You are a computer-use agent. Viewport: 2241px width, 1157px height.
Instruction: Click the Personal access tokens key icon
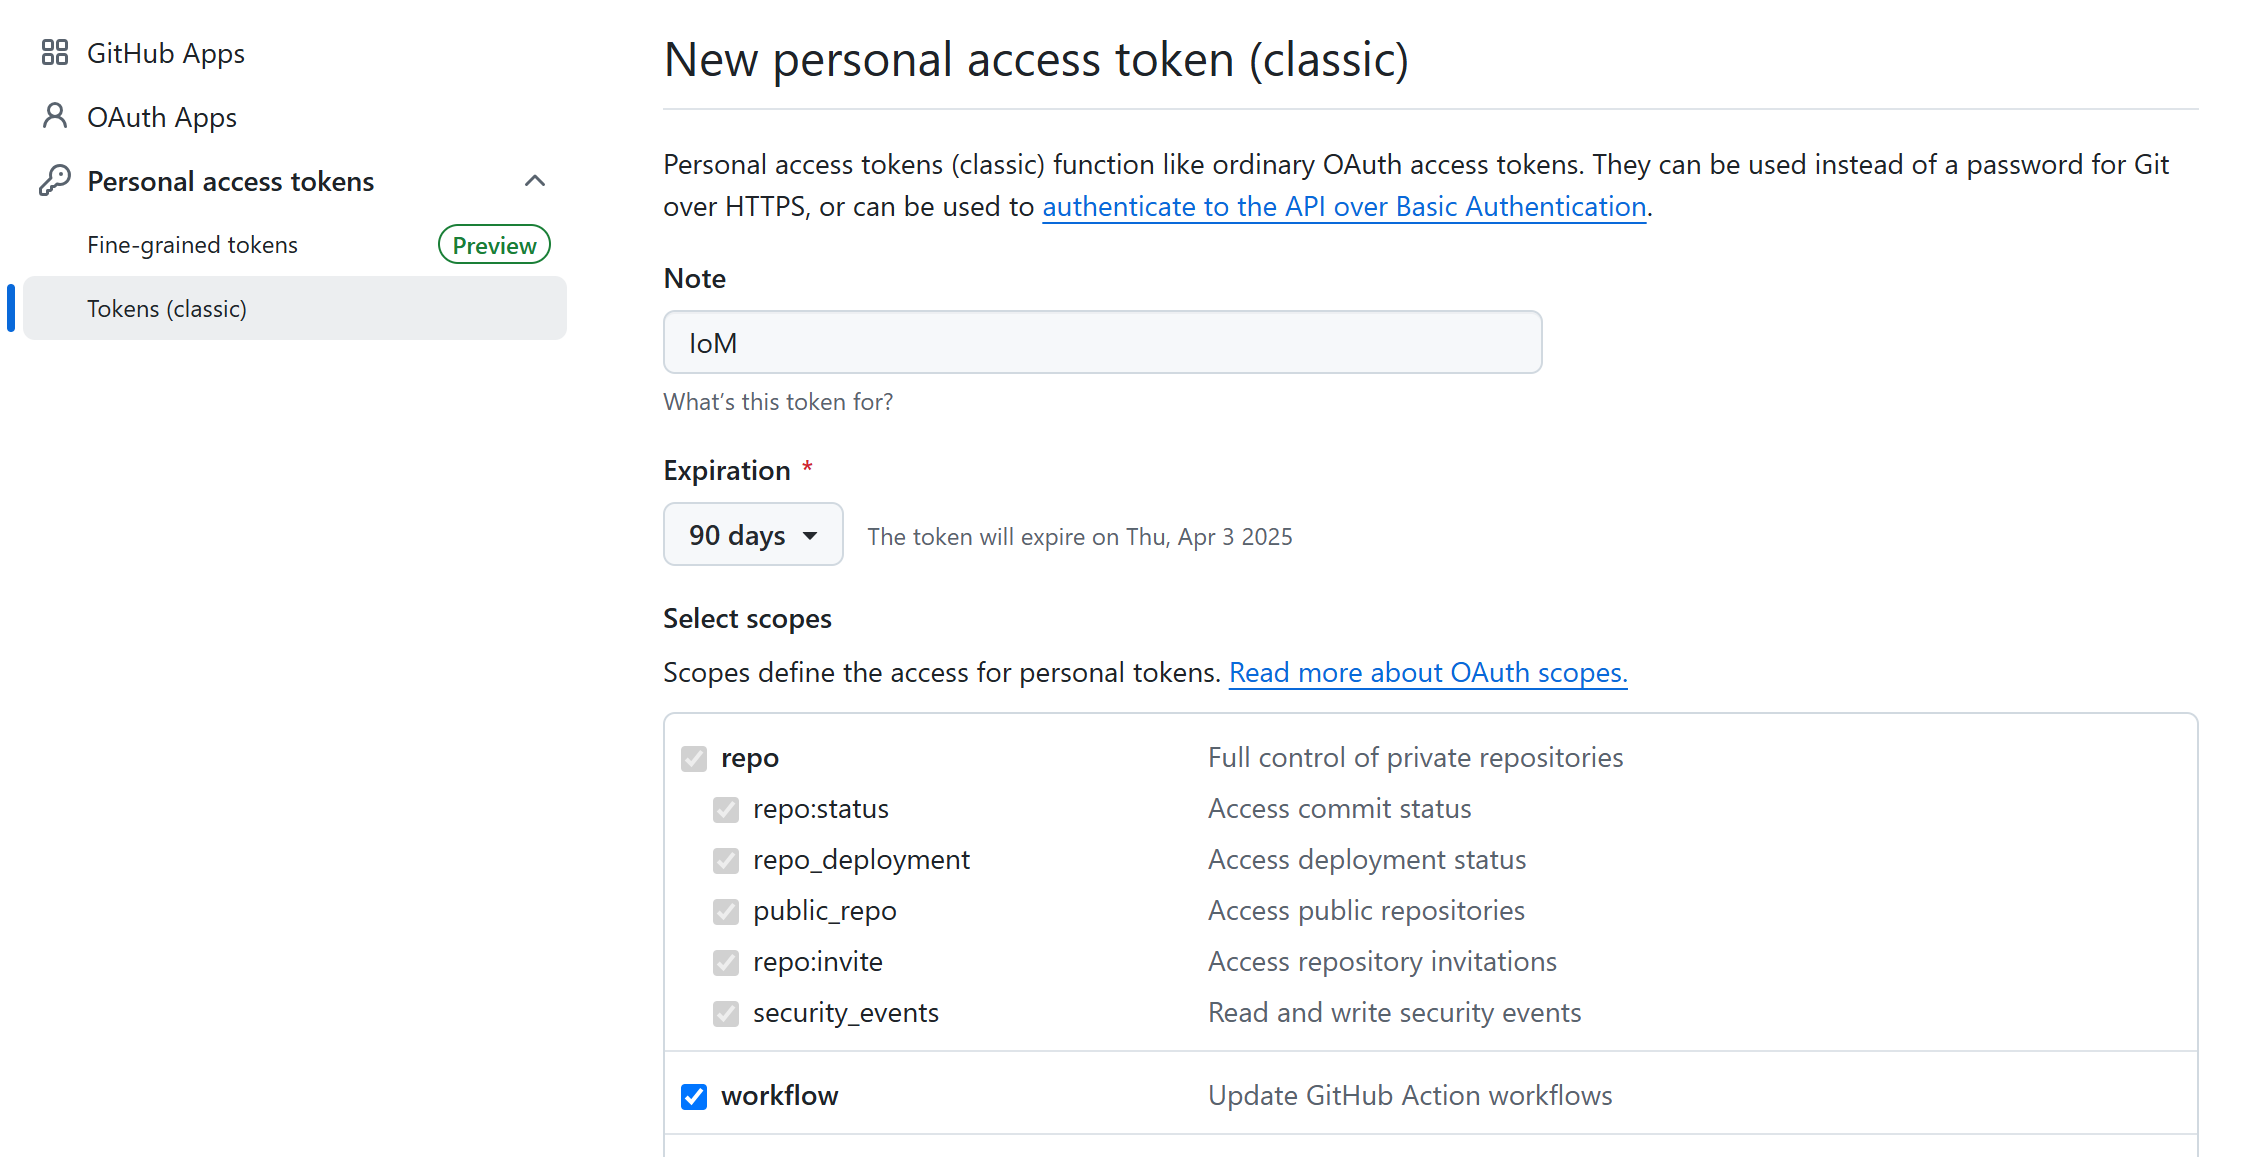pos(55,181)
